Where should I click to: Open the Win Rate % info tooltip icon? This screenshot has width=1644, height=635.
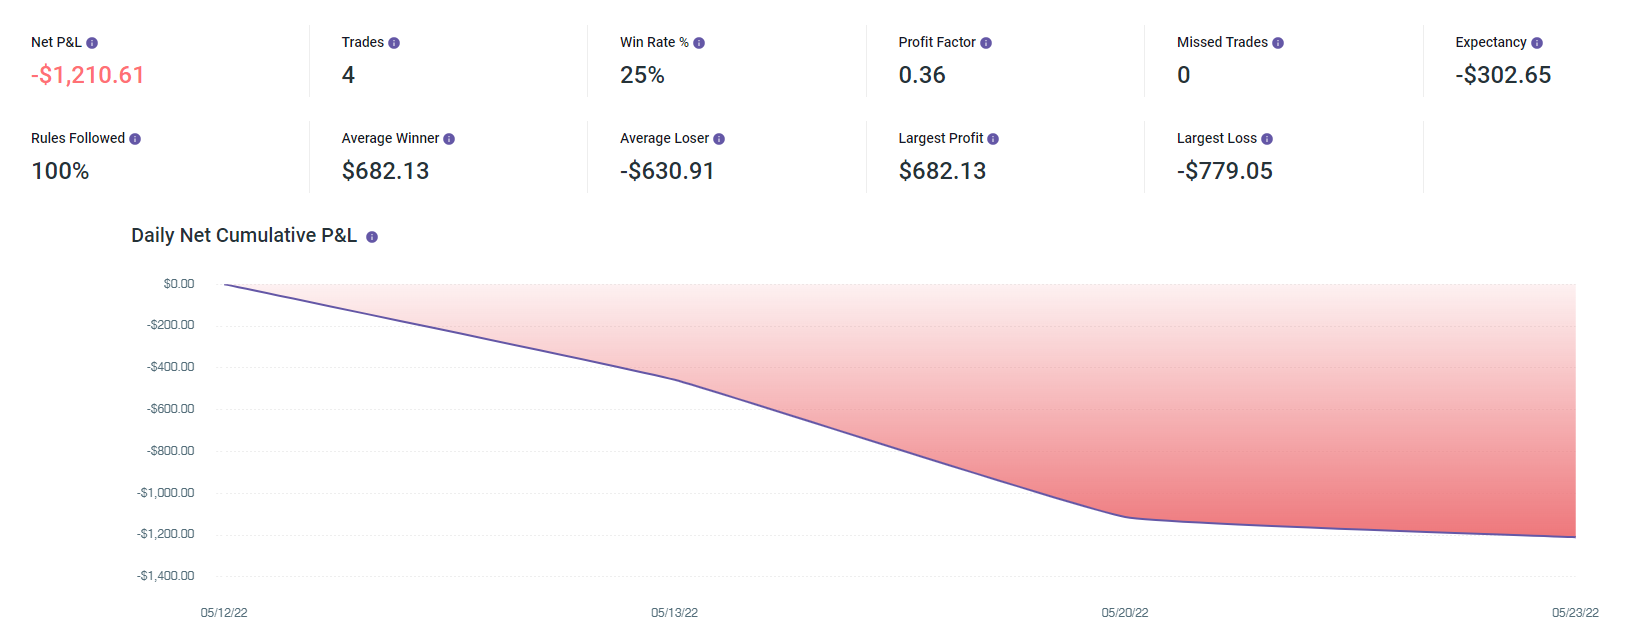point(699,43)
